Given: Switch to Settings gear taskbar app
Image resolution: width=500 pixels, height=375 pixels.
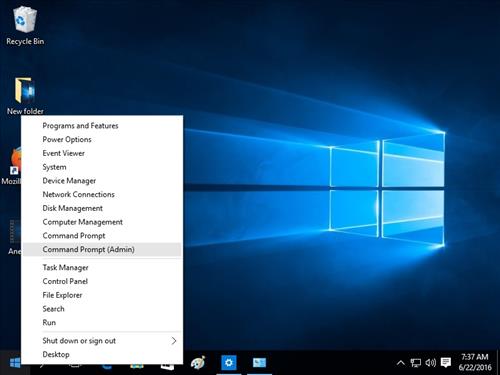Looking at the screenshot, I should coord(229,363).
